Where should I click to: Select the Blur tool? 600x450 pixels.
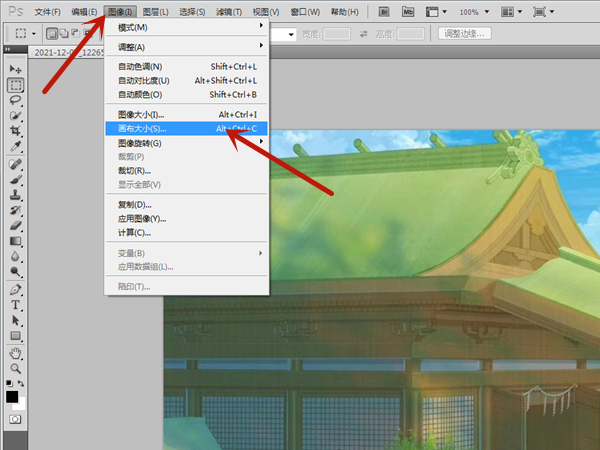pyautogui.click(x=15, y=256)
